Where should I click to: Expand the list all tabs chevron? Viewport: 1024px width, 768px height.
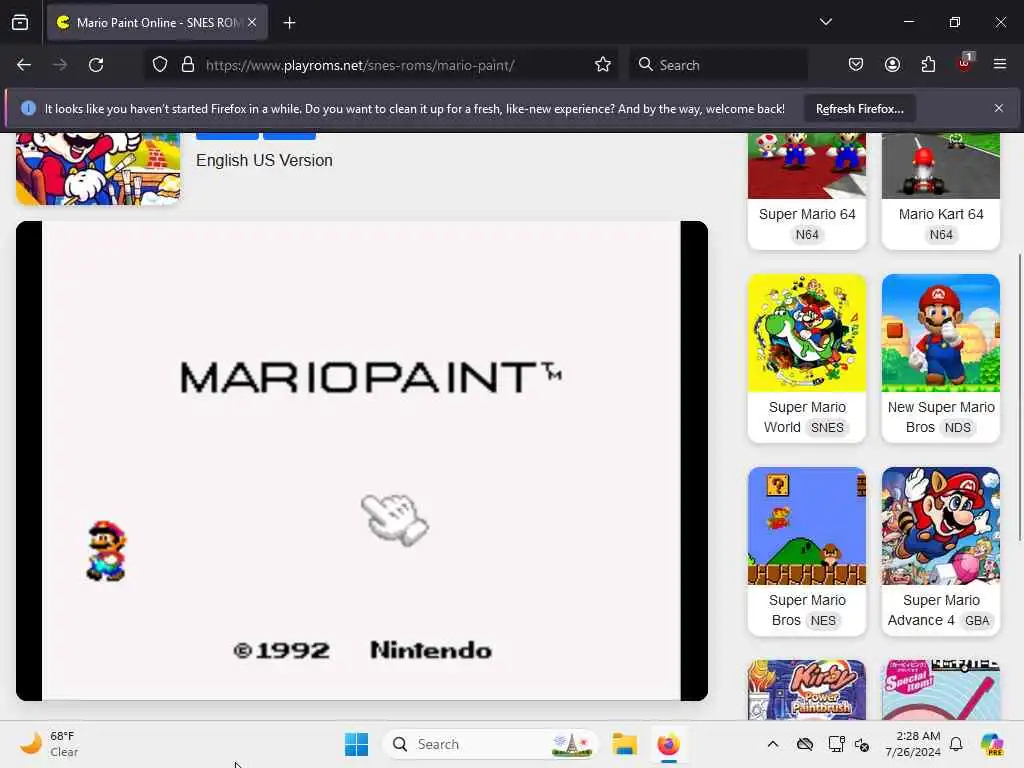click(x=825, y=22)
